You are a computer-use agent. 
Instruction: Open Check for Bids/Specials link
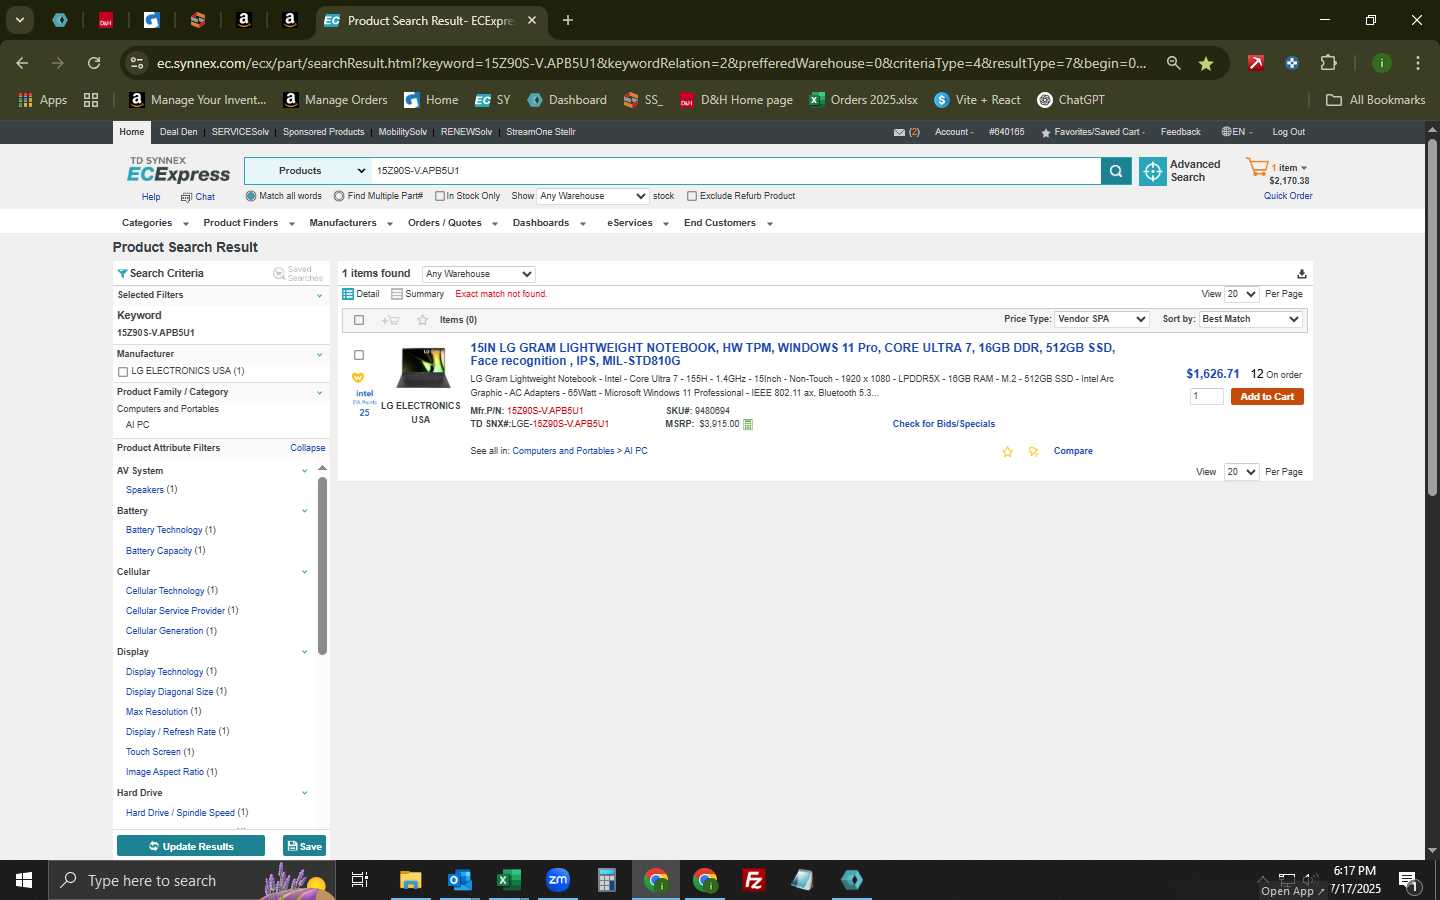(x=943, y=424)
